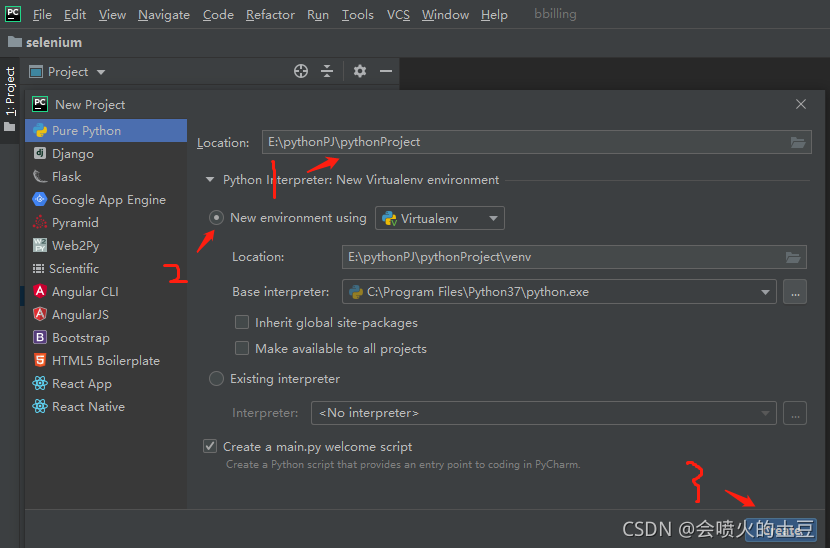Open the Edit menu

pos(75,15)
